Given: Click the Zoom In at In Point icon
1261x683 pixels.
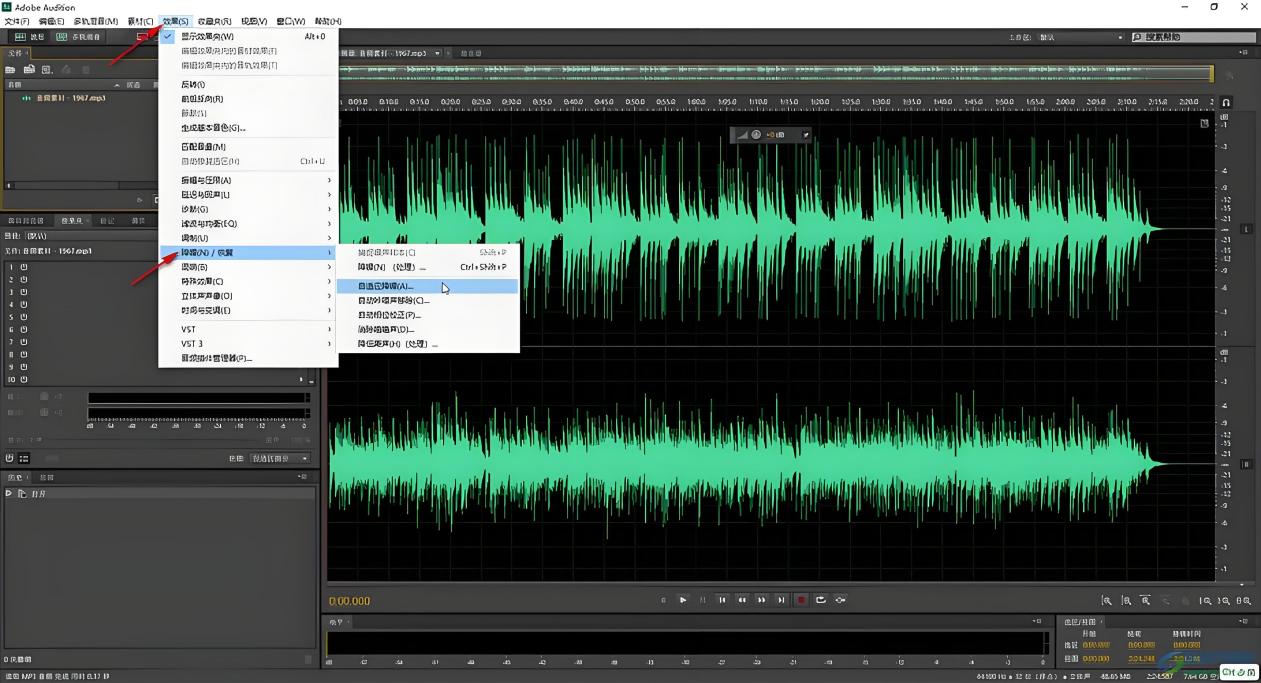Looking at the screenshot, I should pos(1206,600).
